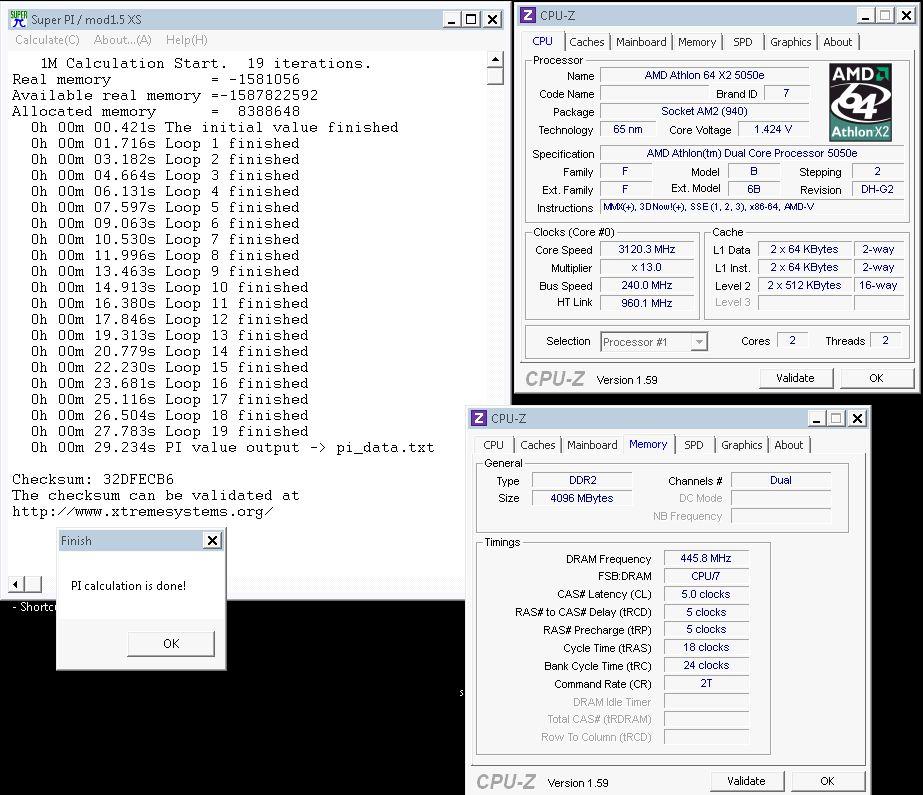Click the Multiplier value x 13.0

tap(646, 267)
